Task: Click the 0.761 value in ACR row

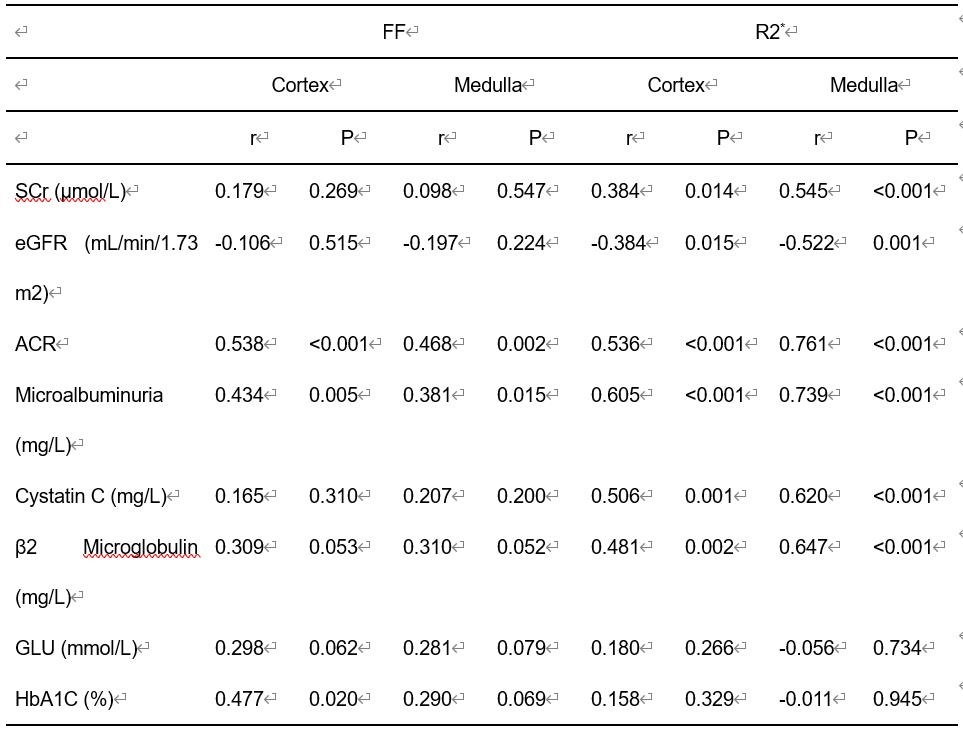Action: point(803,344)
